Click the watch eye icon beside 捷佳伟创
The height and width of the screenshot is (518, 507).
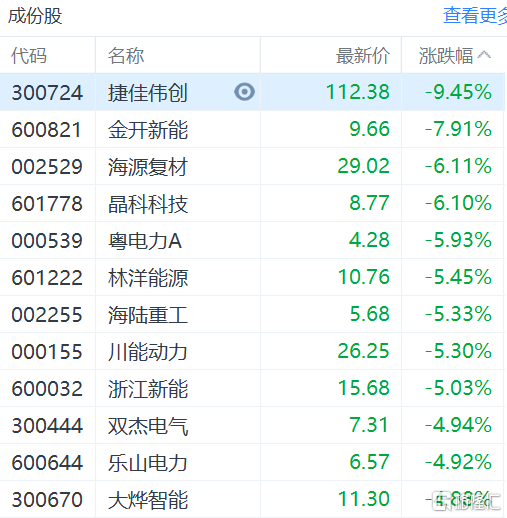pyautogui.click(x=244, y=92)
